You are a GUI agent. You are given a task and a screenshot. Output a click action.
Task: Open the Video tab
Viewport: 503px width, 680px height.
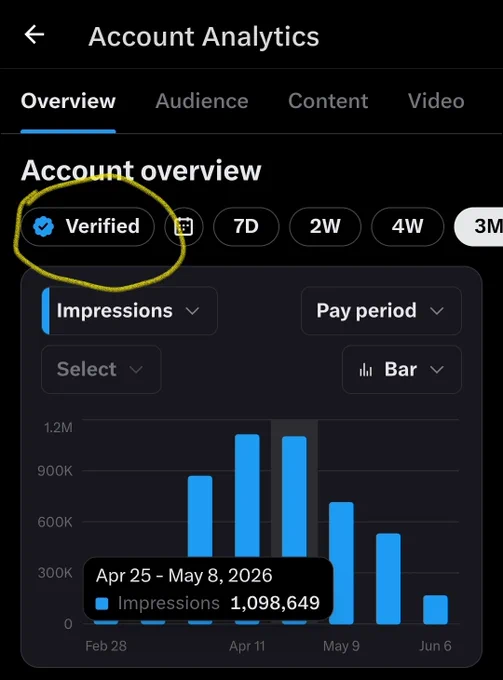click(x=436, y=101)
